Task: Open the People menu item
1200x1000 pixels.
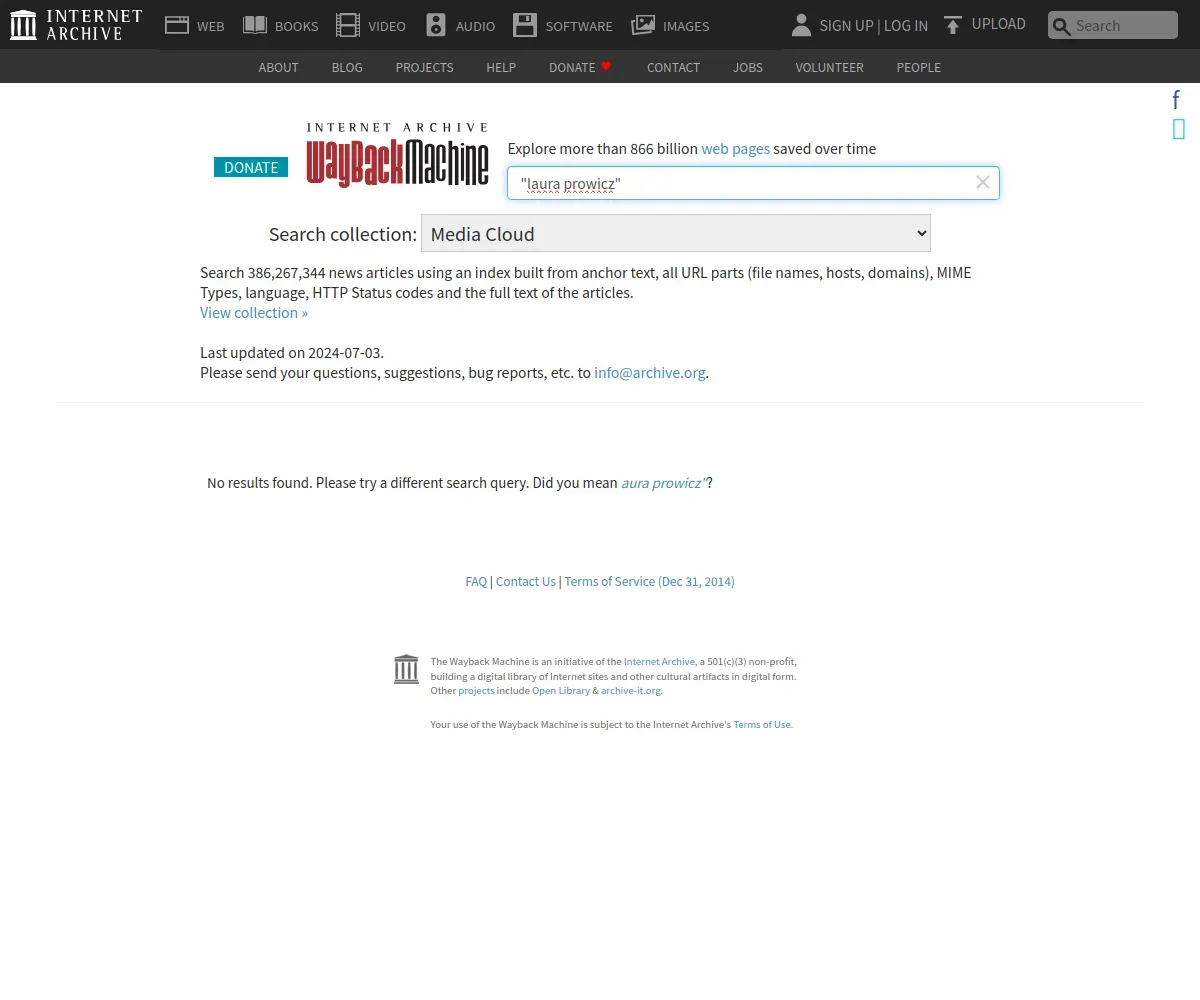Action: click(x=918, y=67)
